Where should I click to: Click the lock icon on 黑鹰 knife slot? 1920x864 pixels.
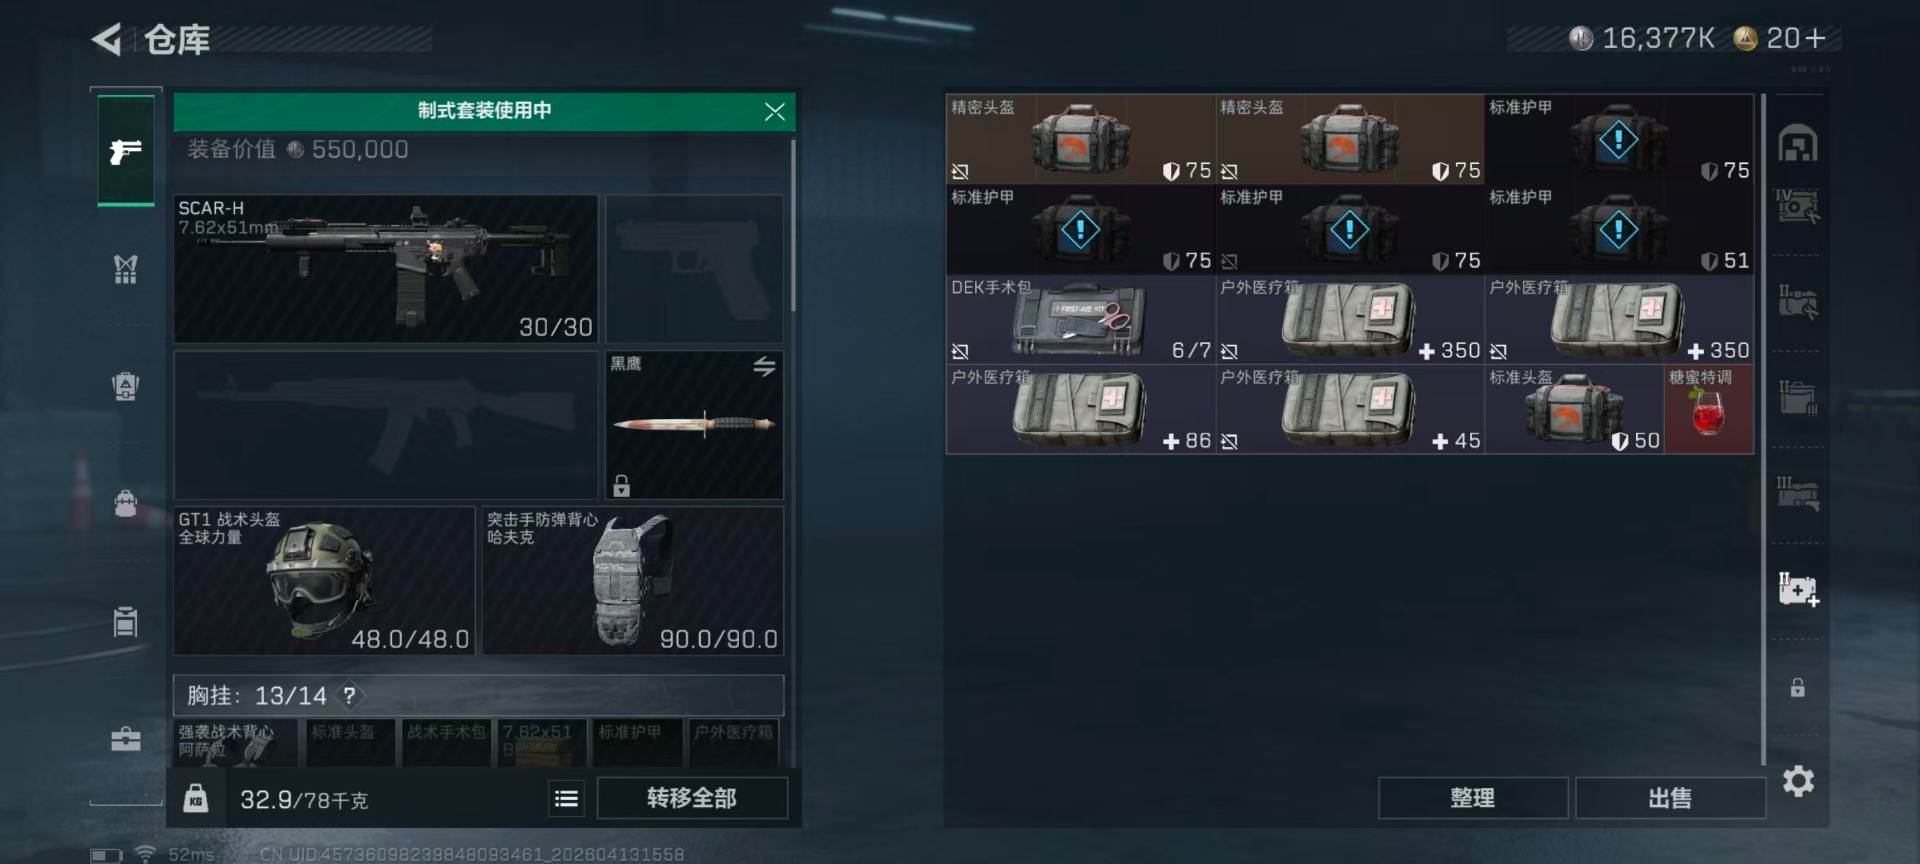(x=621, y=486)
